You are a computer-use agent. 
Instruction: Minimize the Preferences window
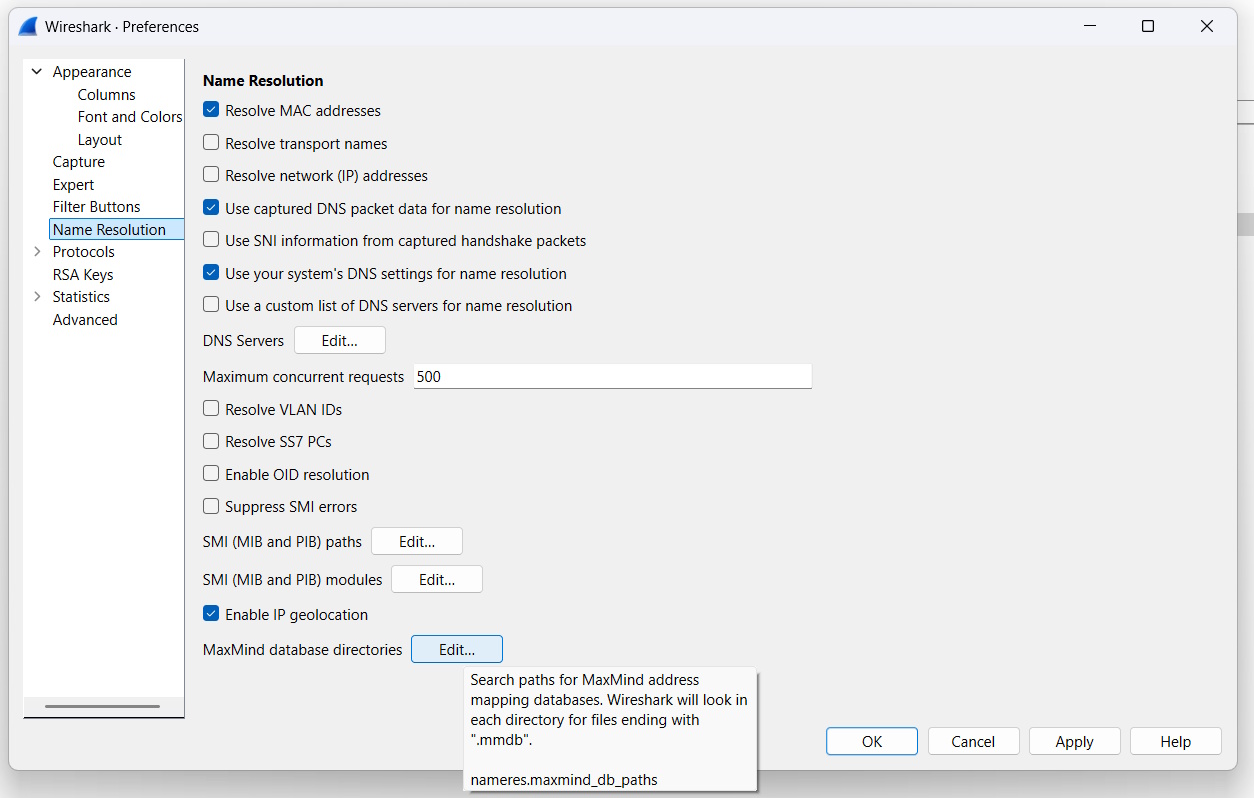[1090, 27]
